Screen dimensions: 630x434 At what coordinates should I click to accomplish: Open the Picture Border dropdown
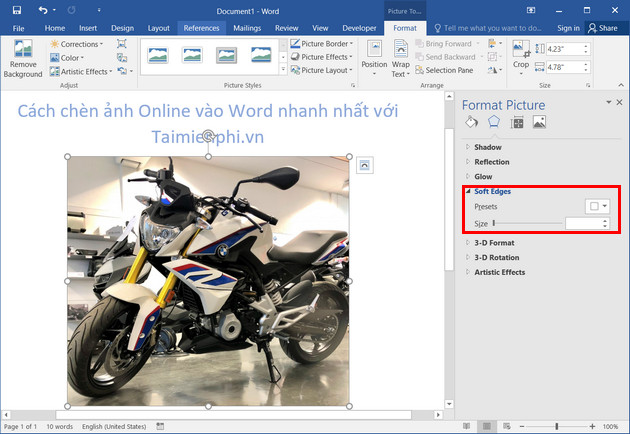[322, 43]
